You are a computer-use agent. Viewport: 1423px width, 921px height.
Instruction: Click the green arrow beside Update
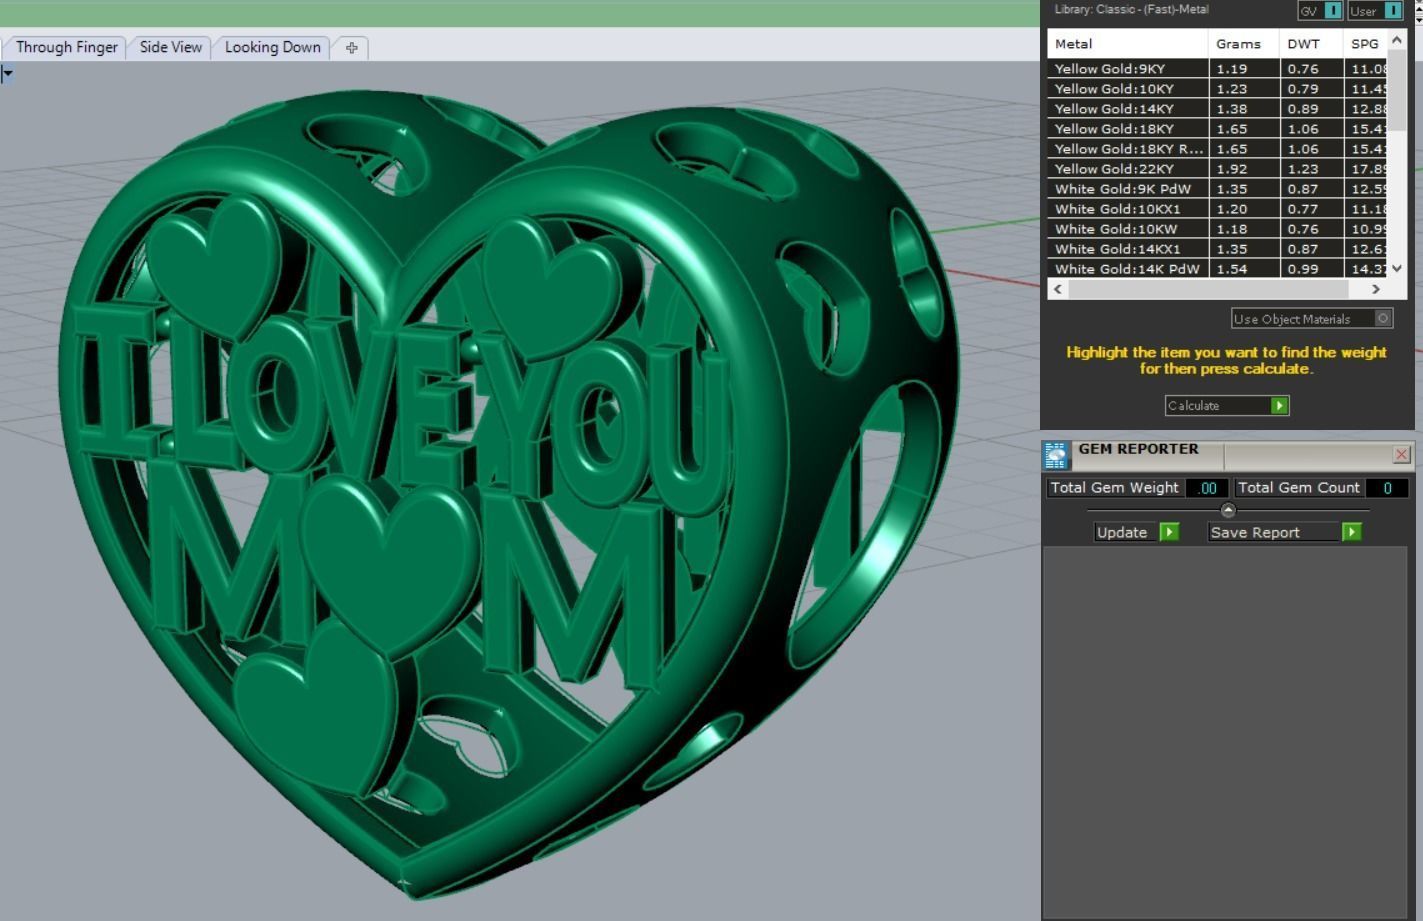point(1168,532)
